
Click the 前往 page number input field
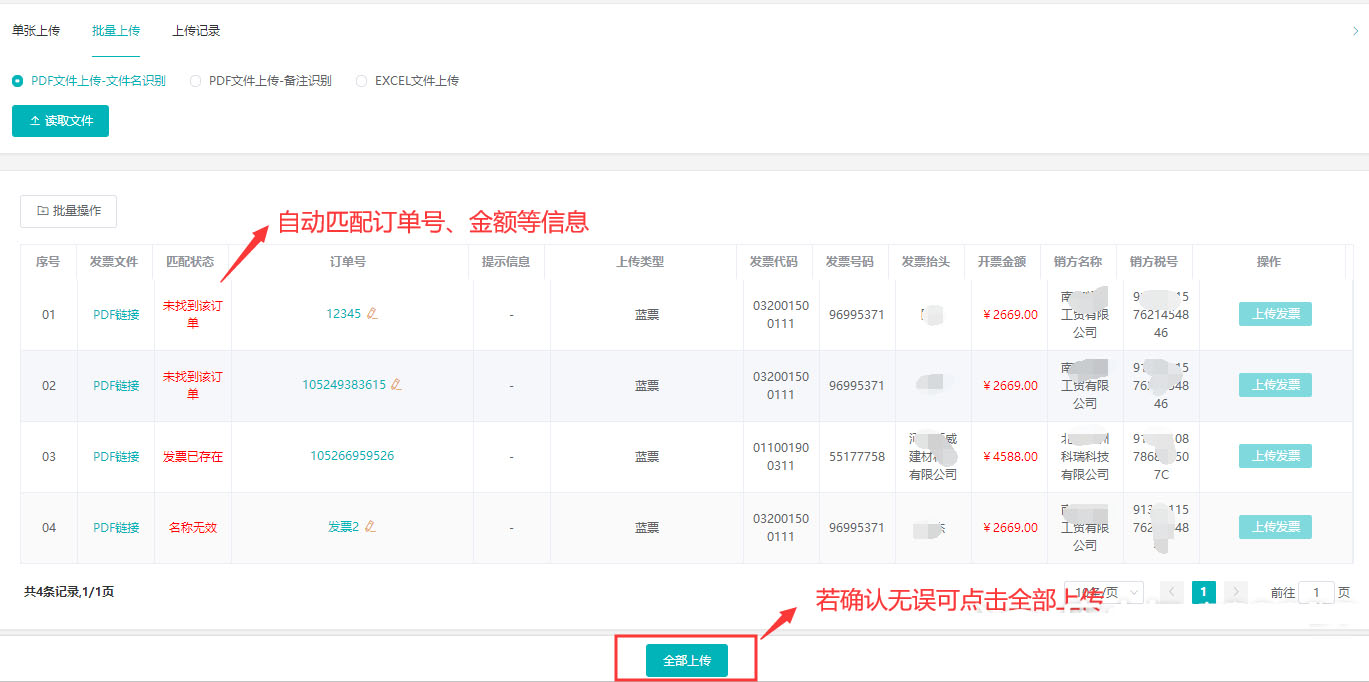tap(1317, 592)
